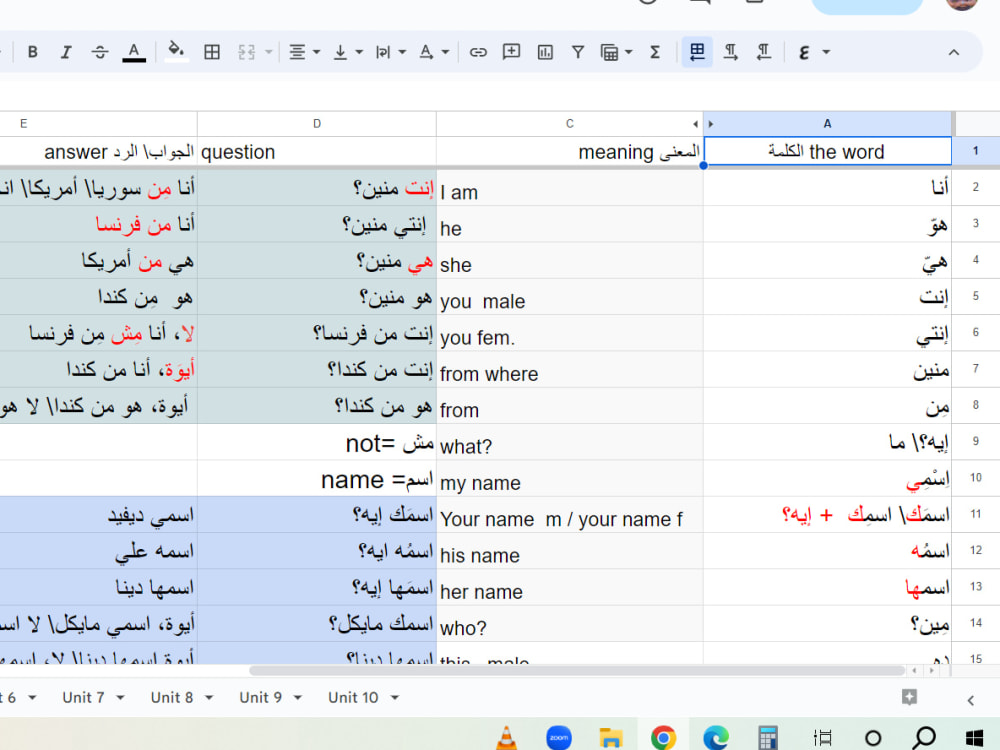The image size is (1000, 750).
Task: Toggle italic formatting
Action: click(66, 51)
